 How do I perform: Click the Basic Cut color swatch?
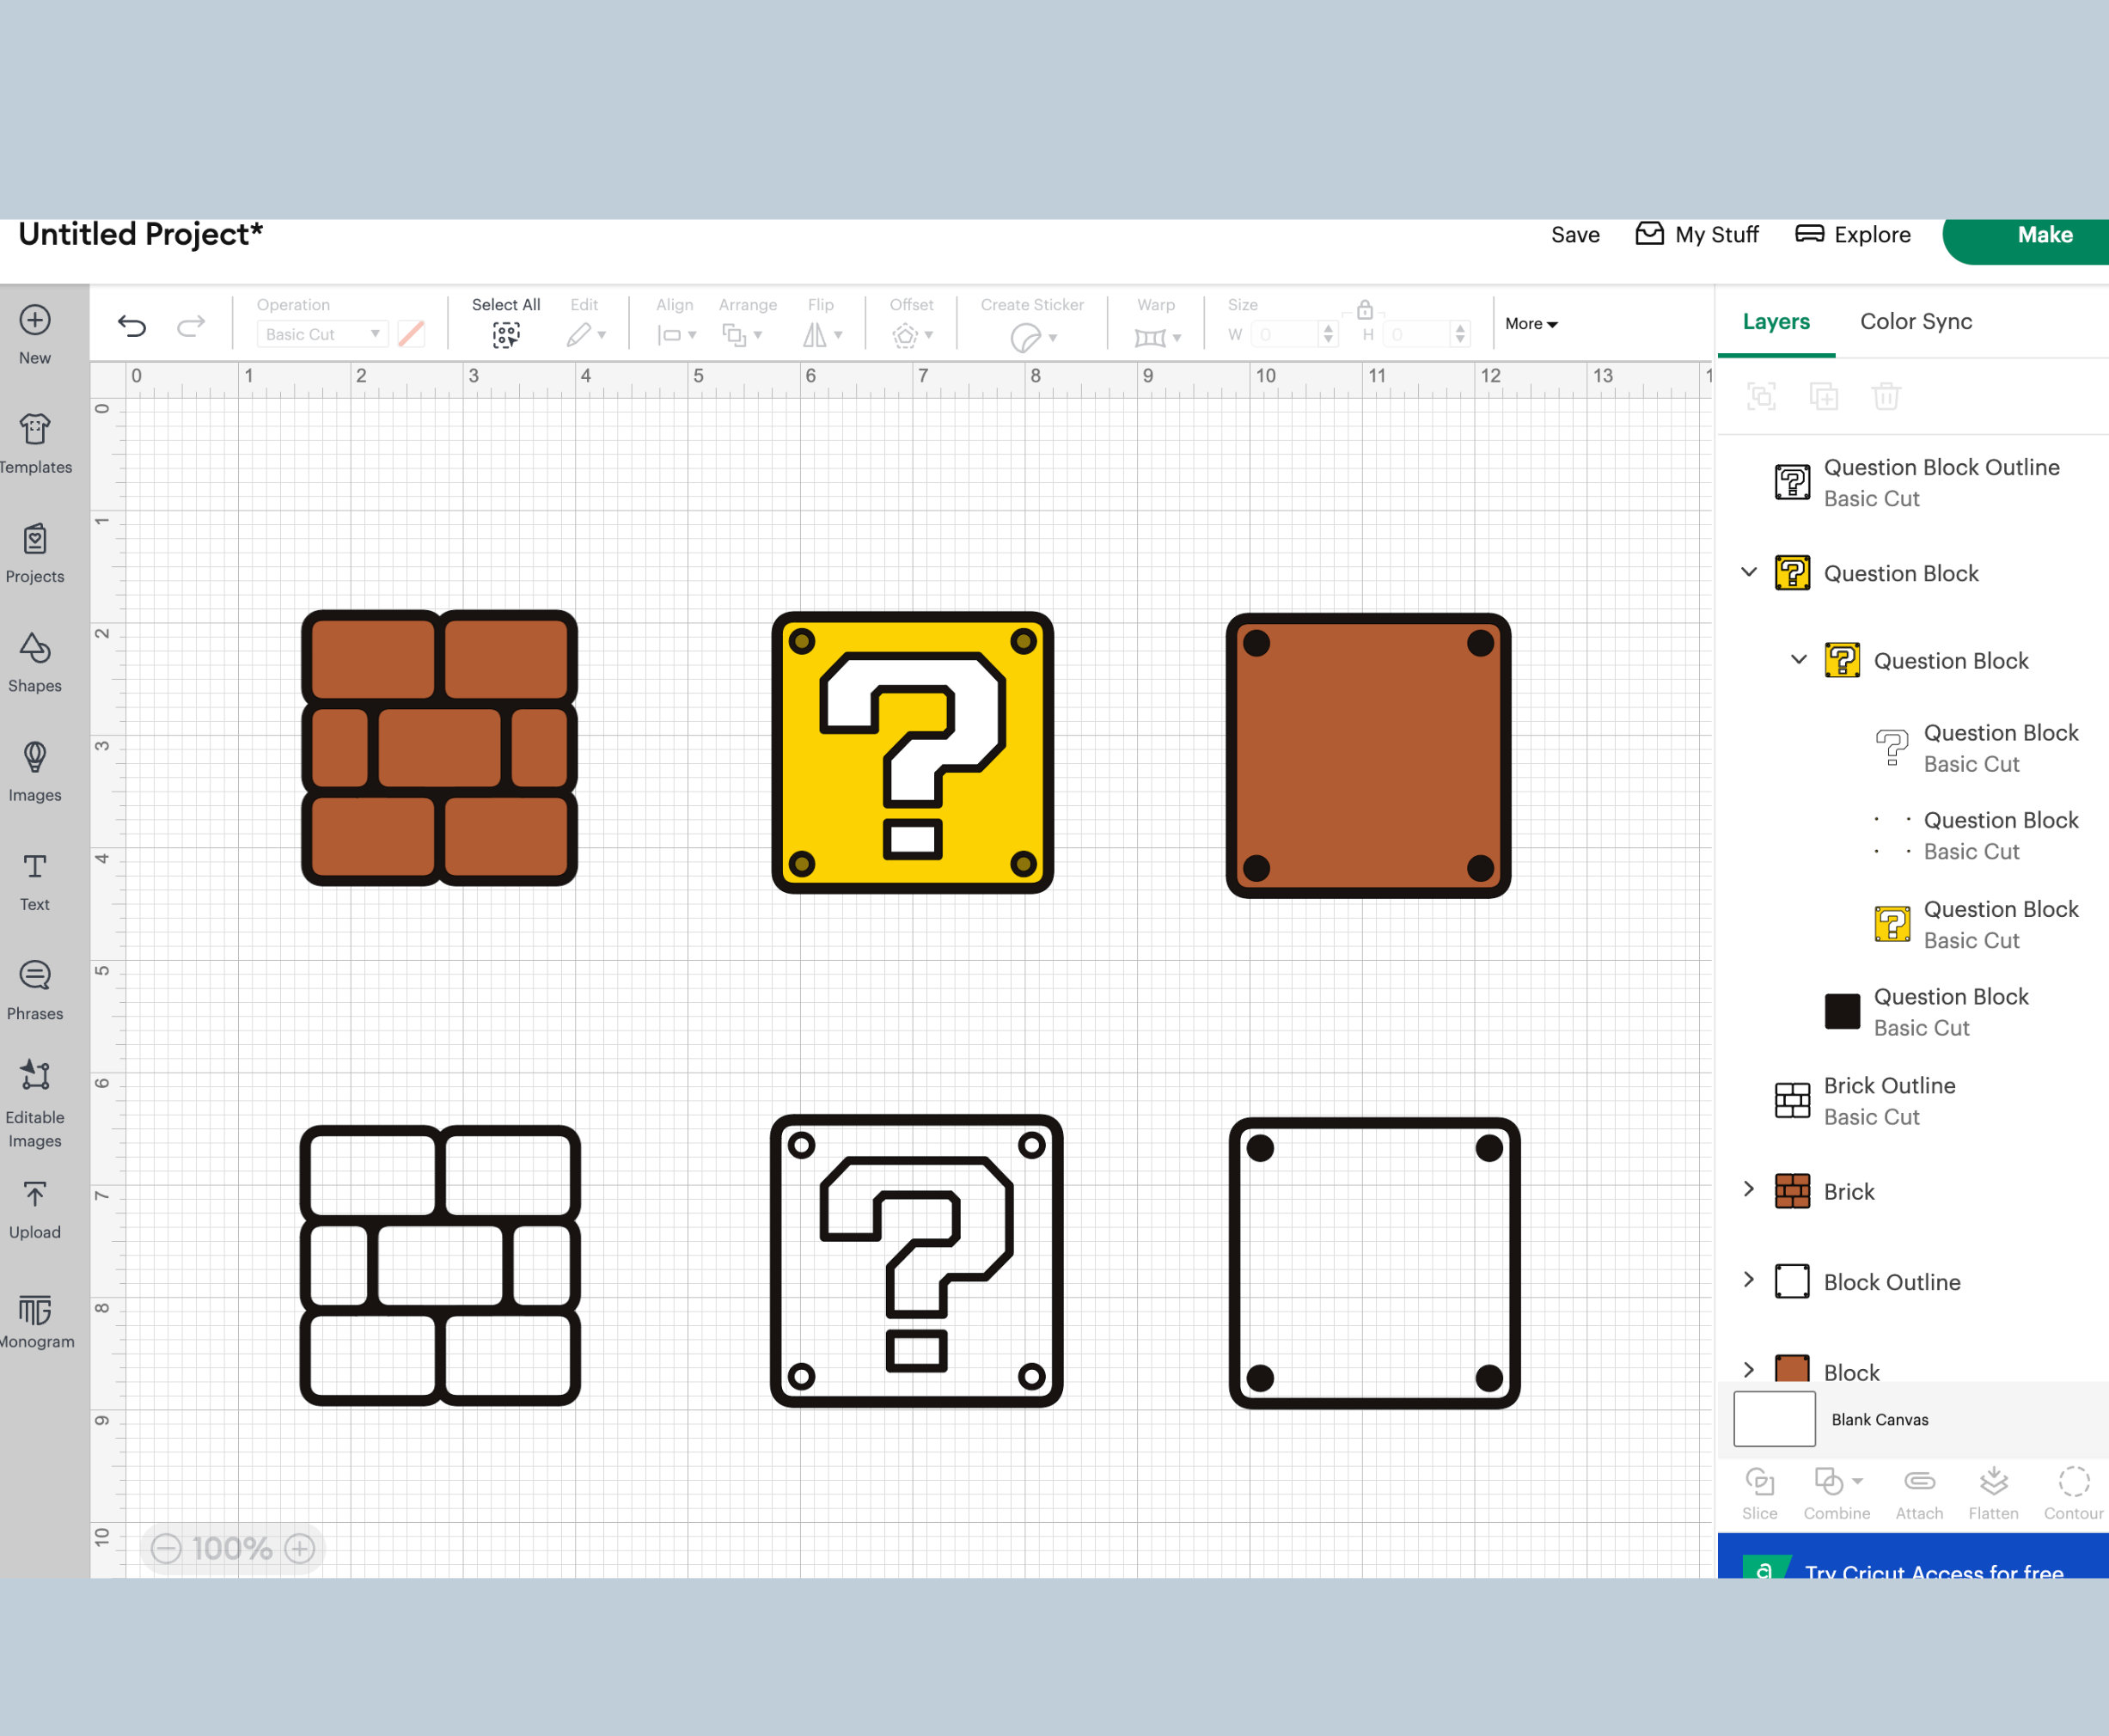click(411, 334)
